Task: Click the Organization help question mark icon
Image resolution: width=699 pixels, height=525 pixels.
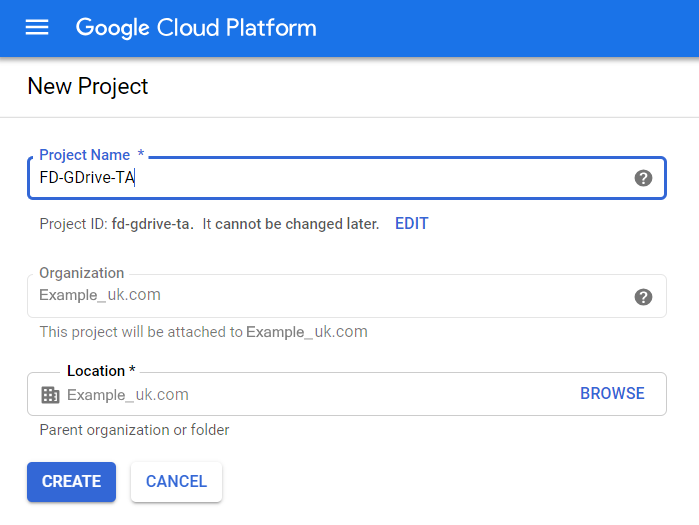Action: (x=643, y=297)
